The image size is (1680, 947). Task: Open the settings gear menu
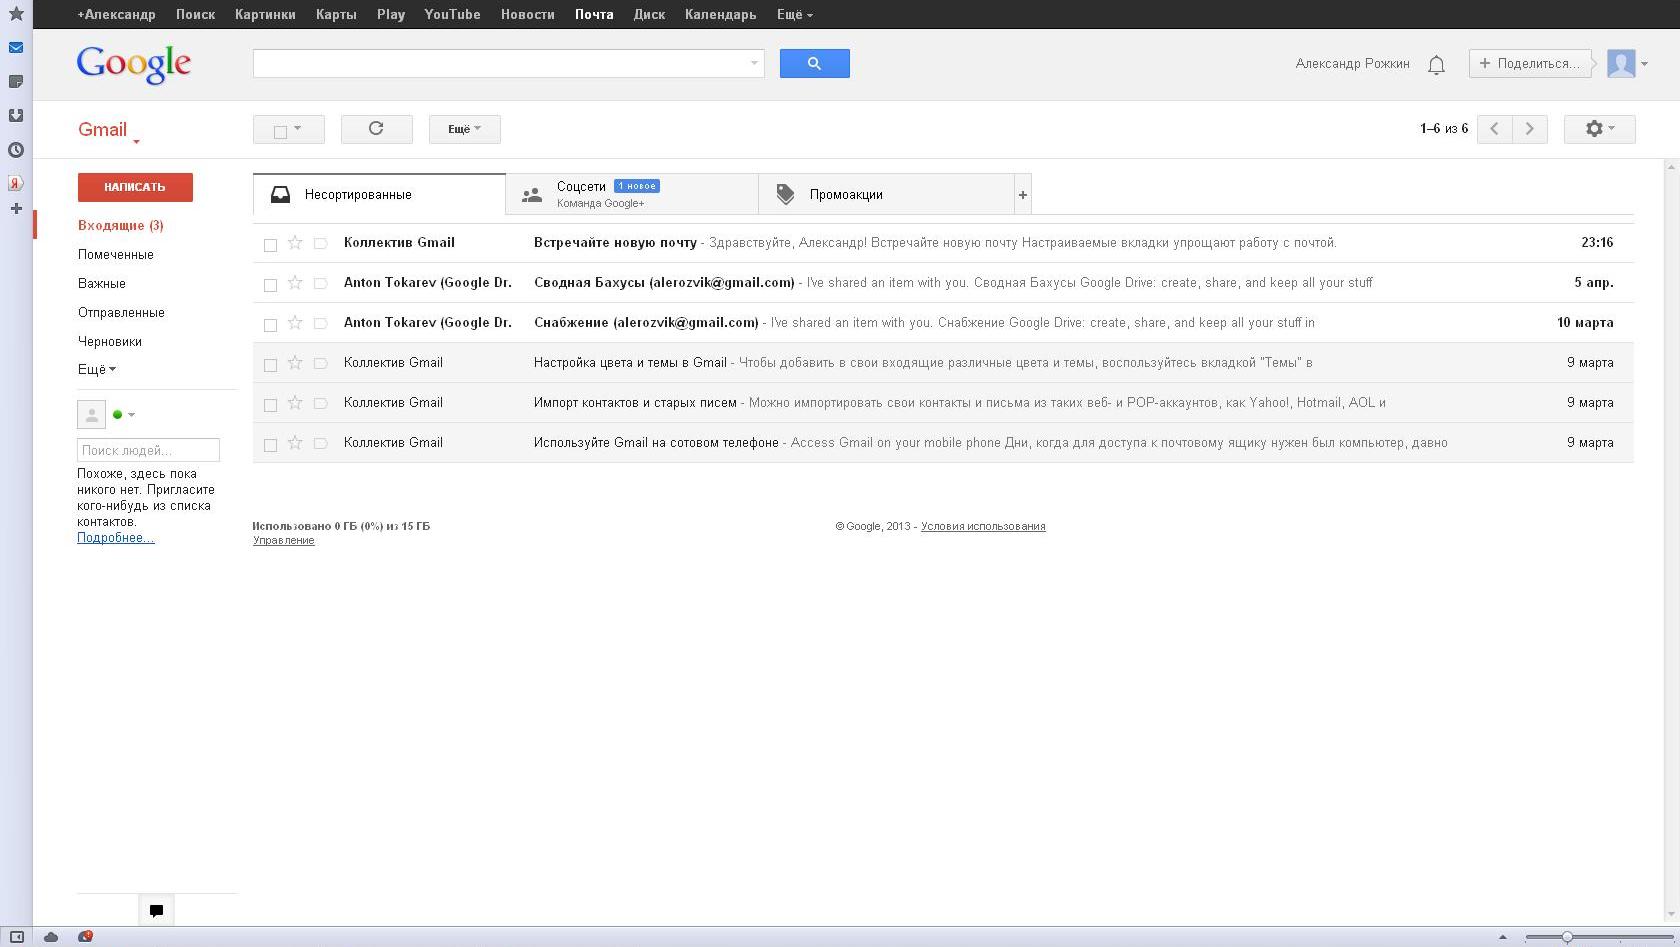pyautogui.click(x=1599, y=128)
